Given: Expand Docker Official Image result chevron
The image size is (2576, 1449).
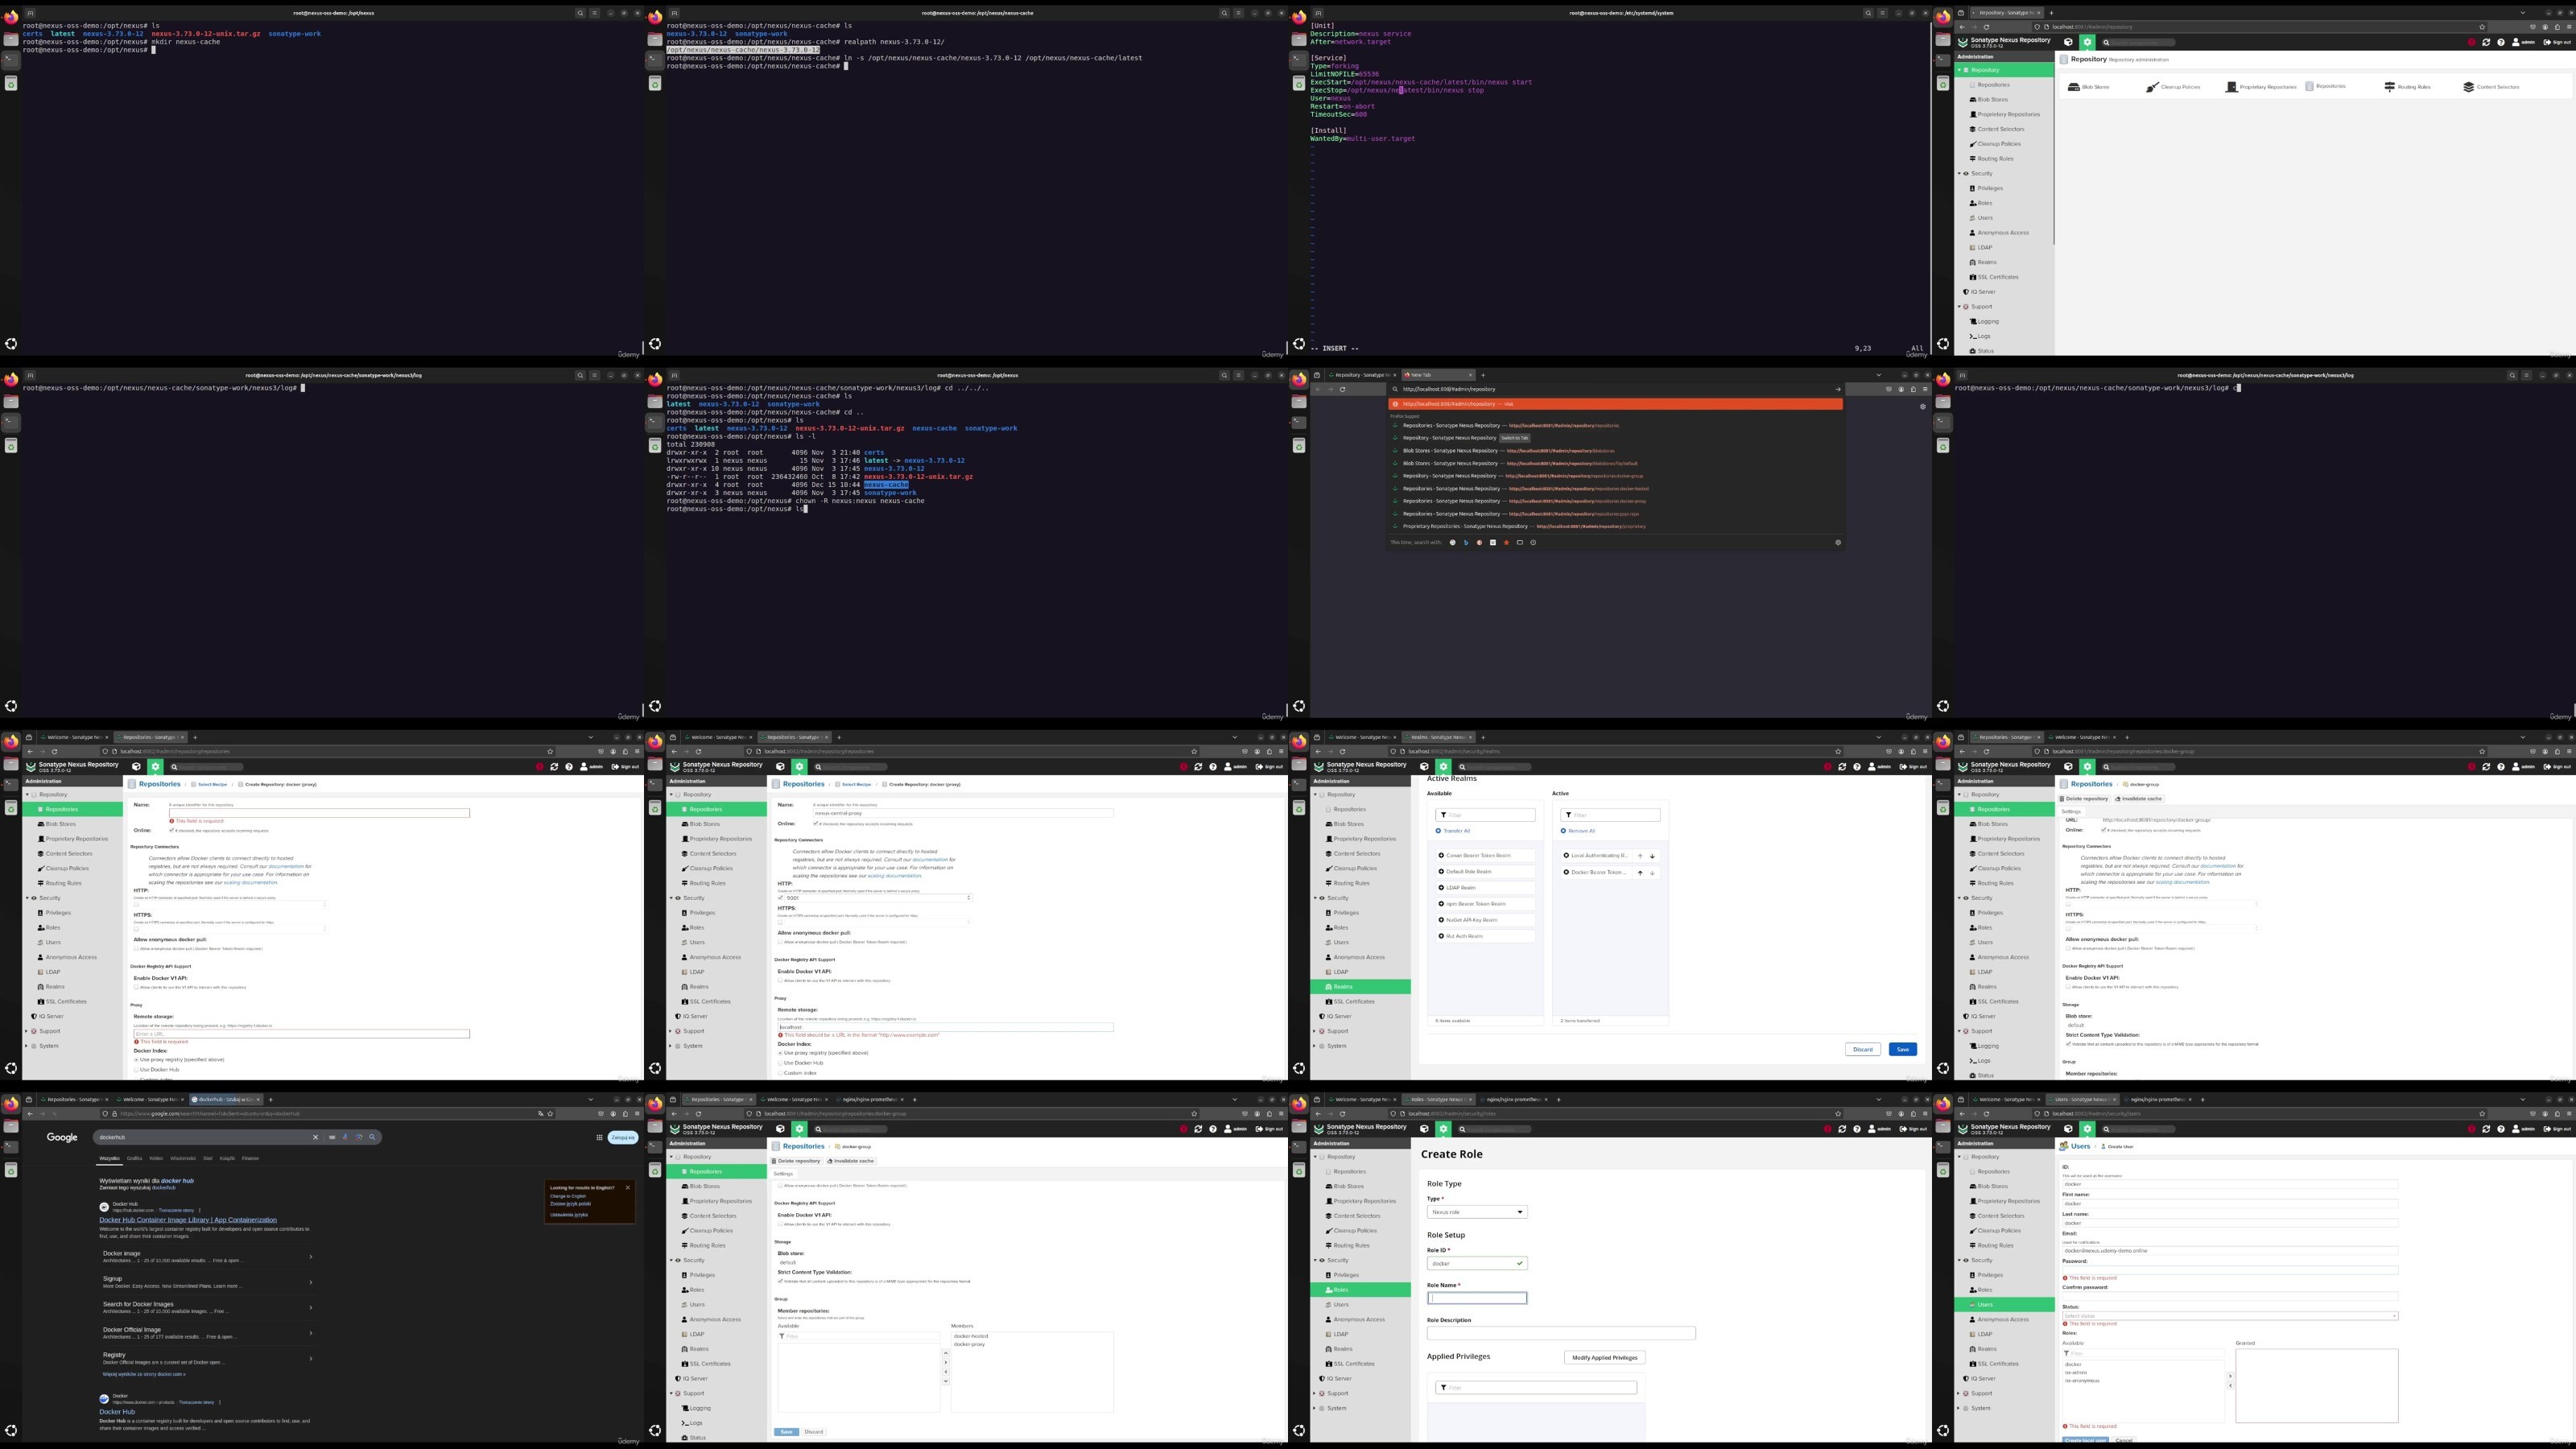Looking at the screenshot, I should [x=310, y=1333].
